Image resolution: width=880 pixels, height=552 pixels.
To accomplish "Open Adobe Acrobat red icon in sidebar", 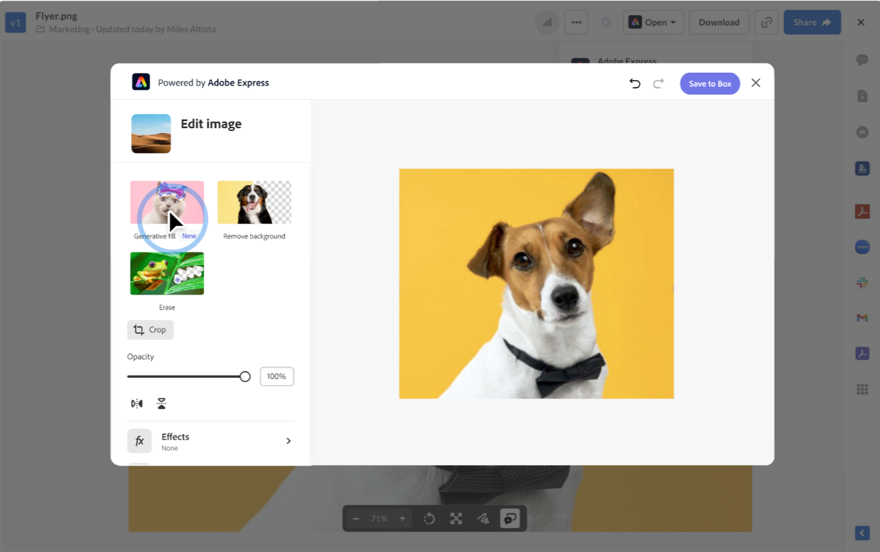I will (863, 211).
